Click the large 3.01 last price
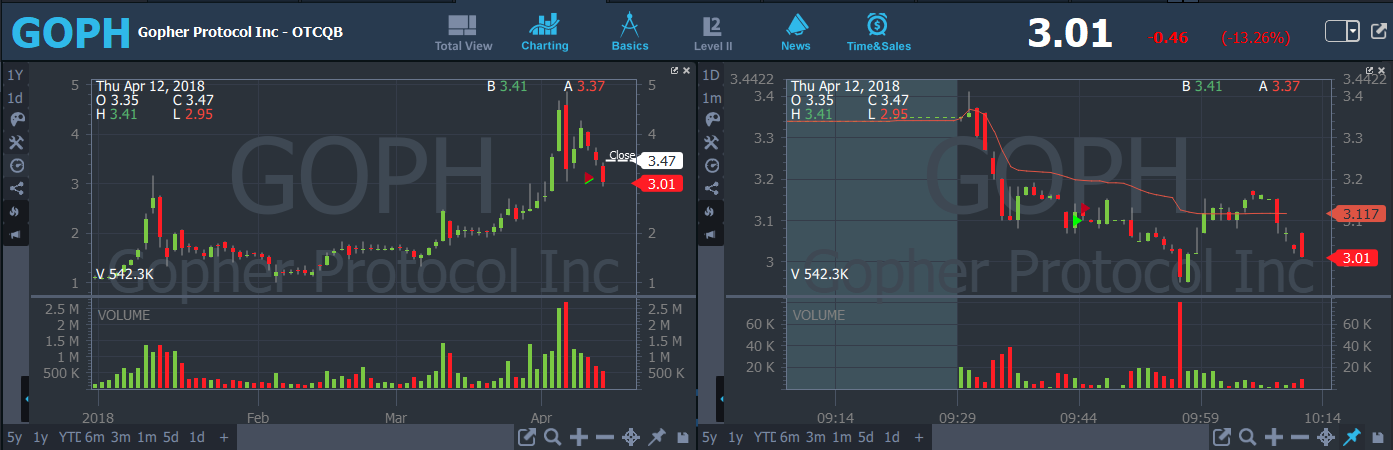The width and height of the screenshot is (1393, 450). 1070,34
